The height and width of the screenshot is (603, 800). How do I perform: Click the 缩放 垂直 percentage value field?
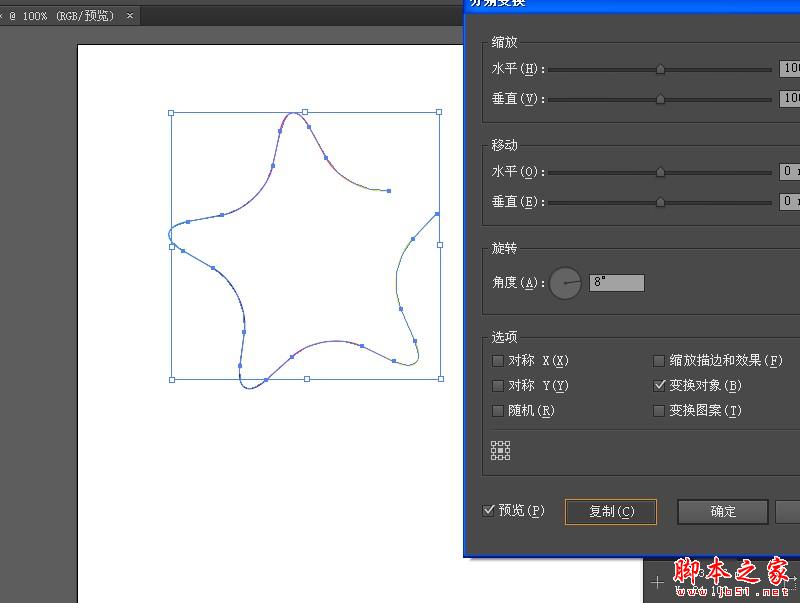click(789, 98)
